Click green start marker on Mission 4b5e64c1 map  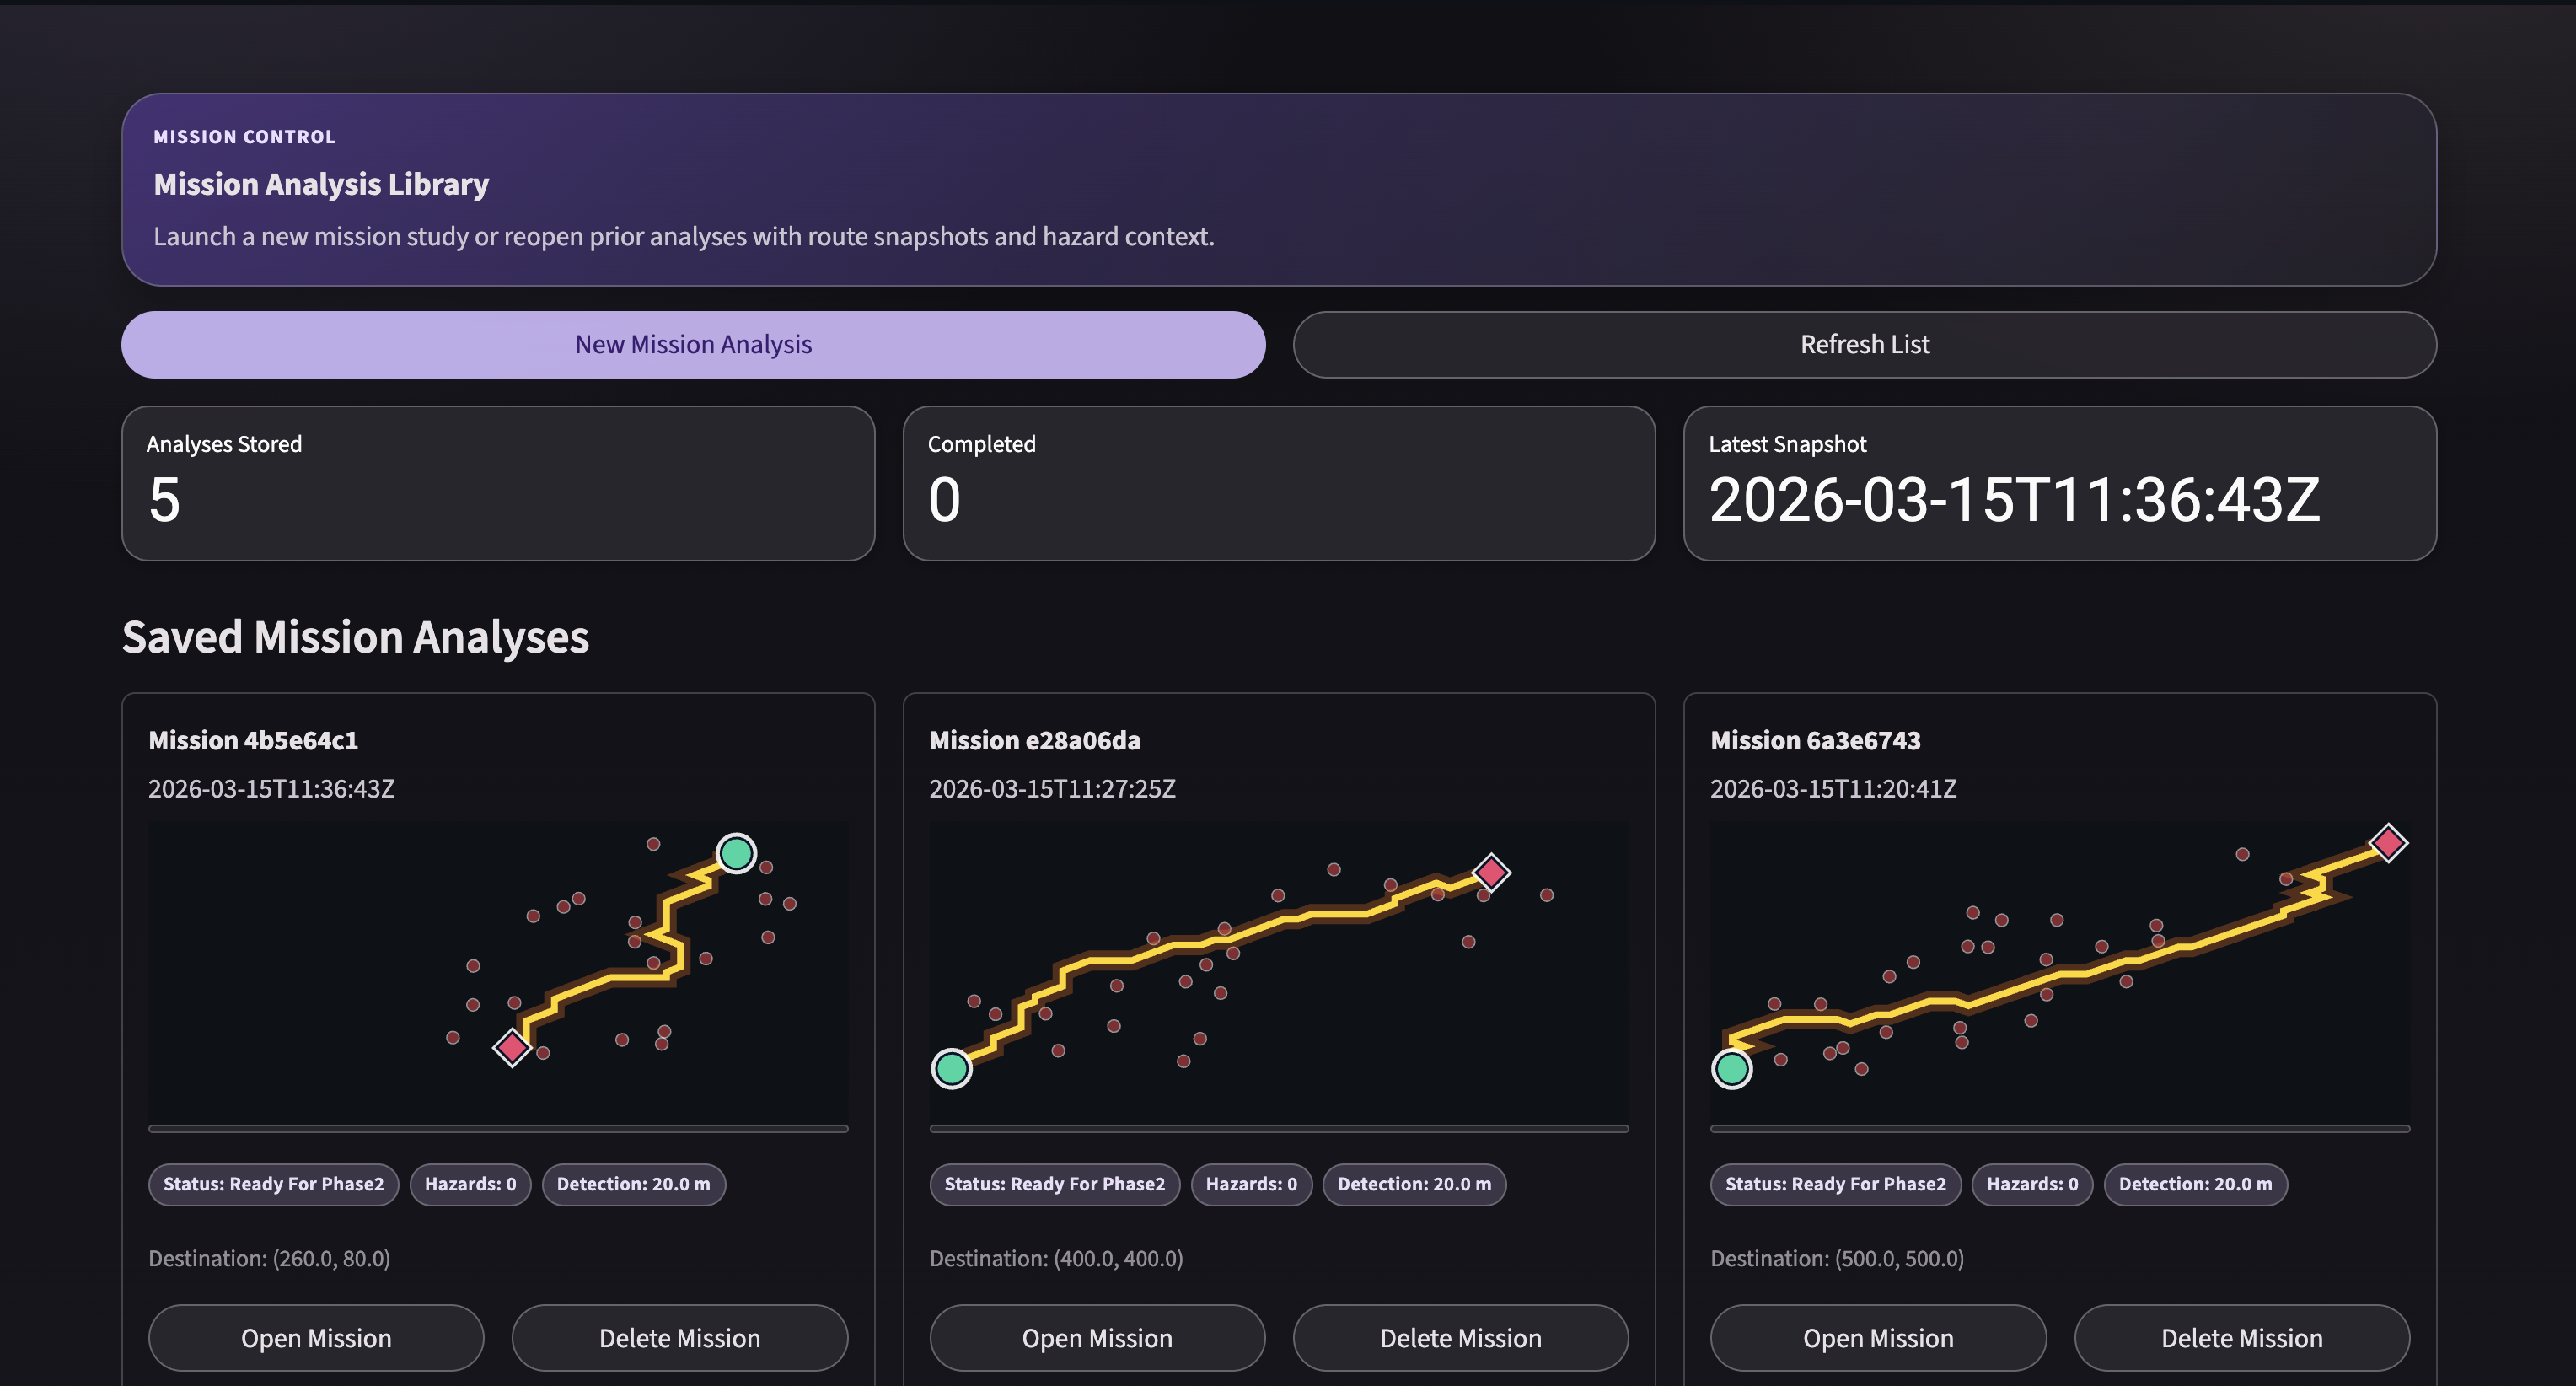736,853
